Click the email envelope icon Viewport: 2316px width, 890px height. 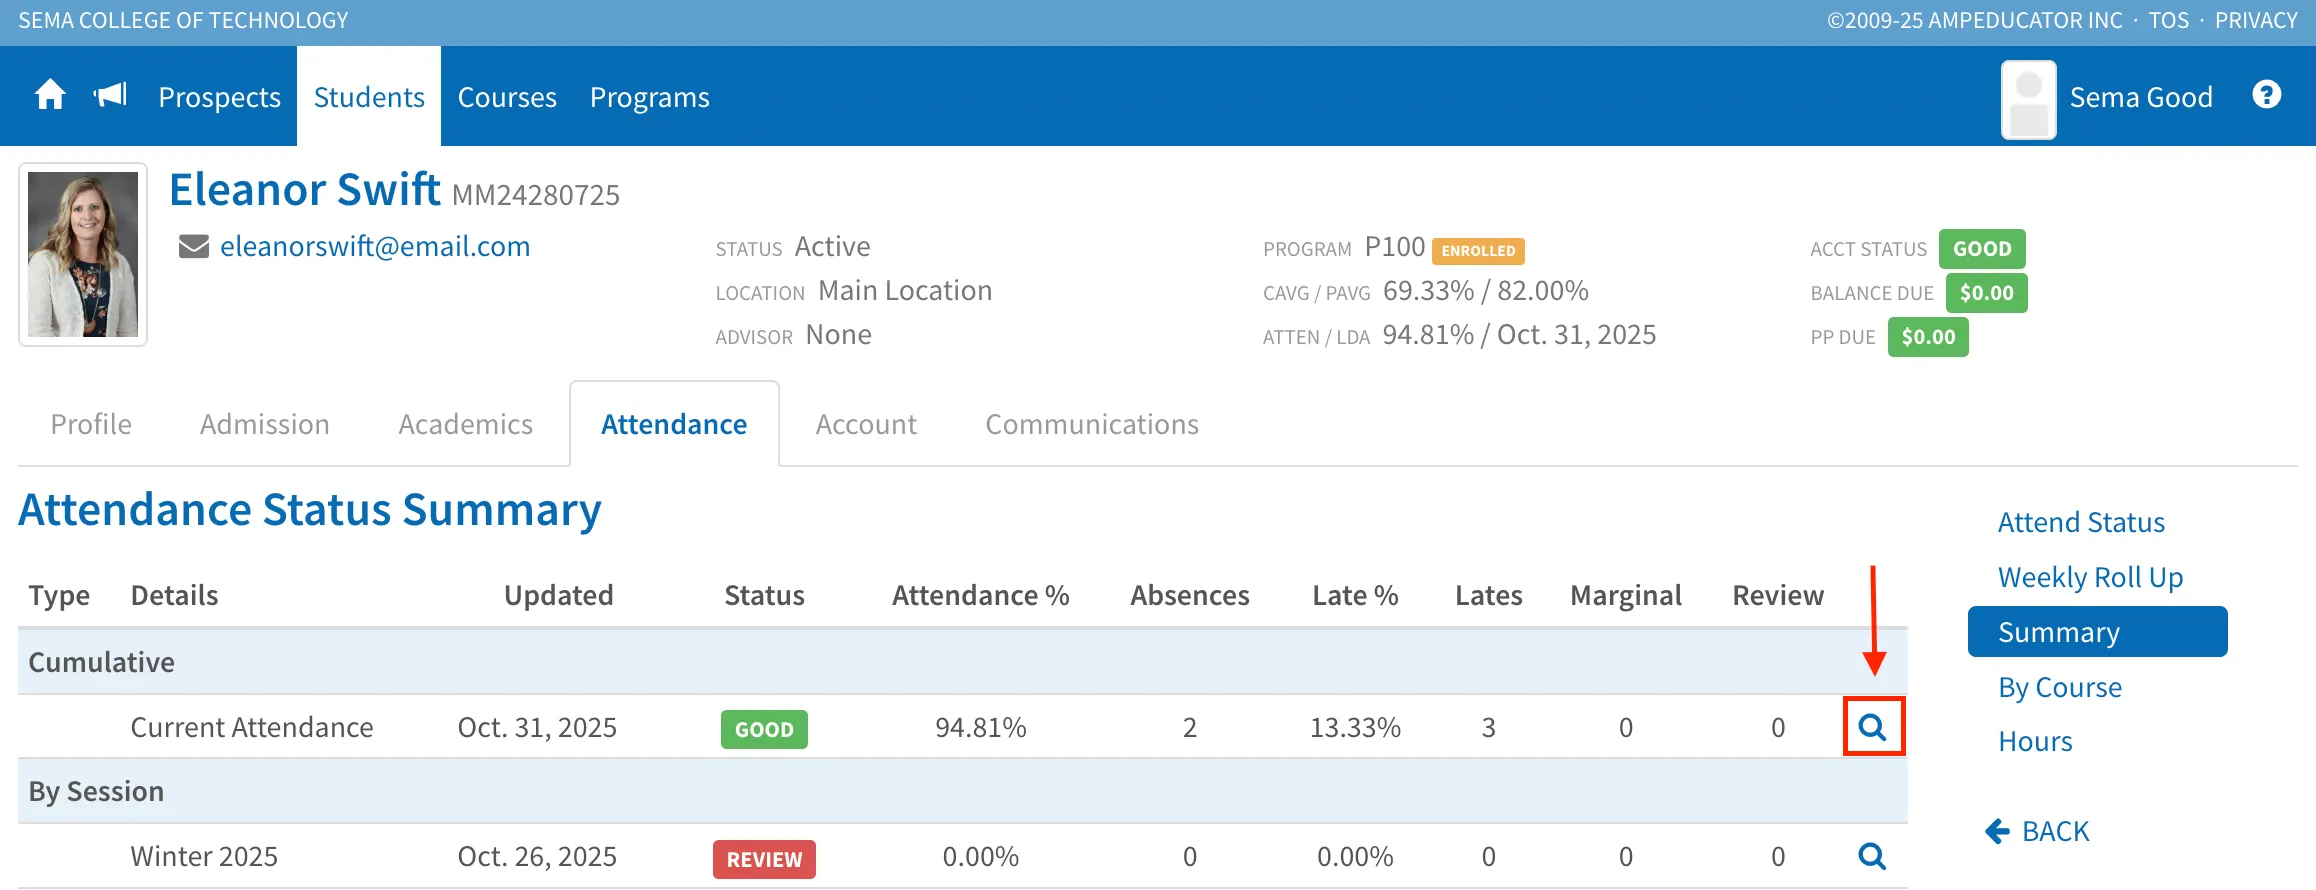click(x=194, y=246)
